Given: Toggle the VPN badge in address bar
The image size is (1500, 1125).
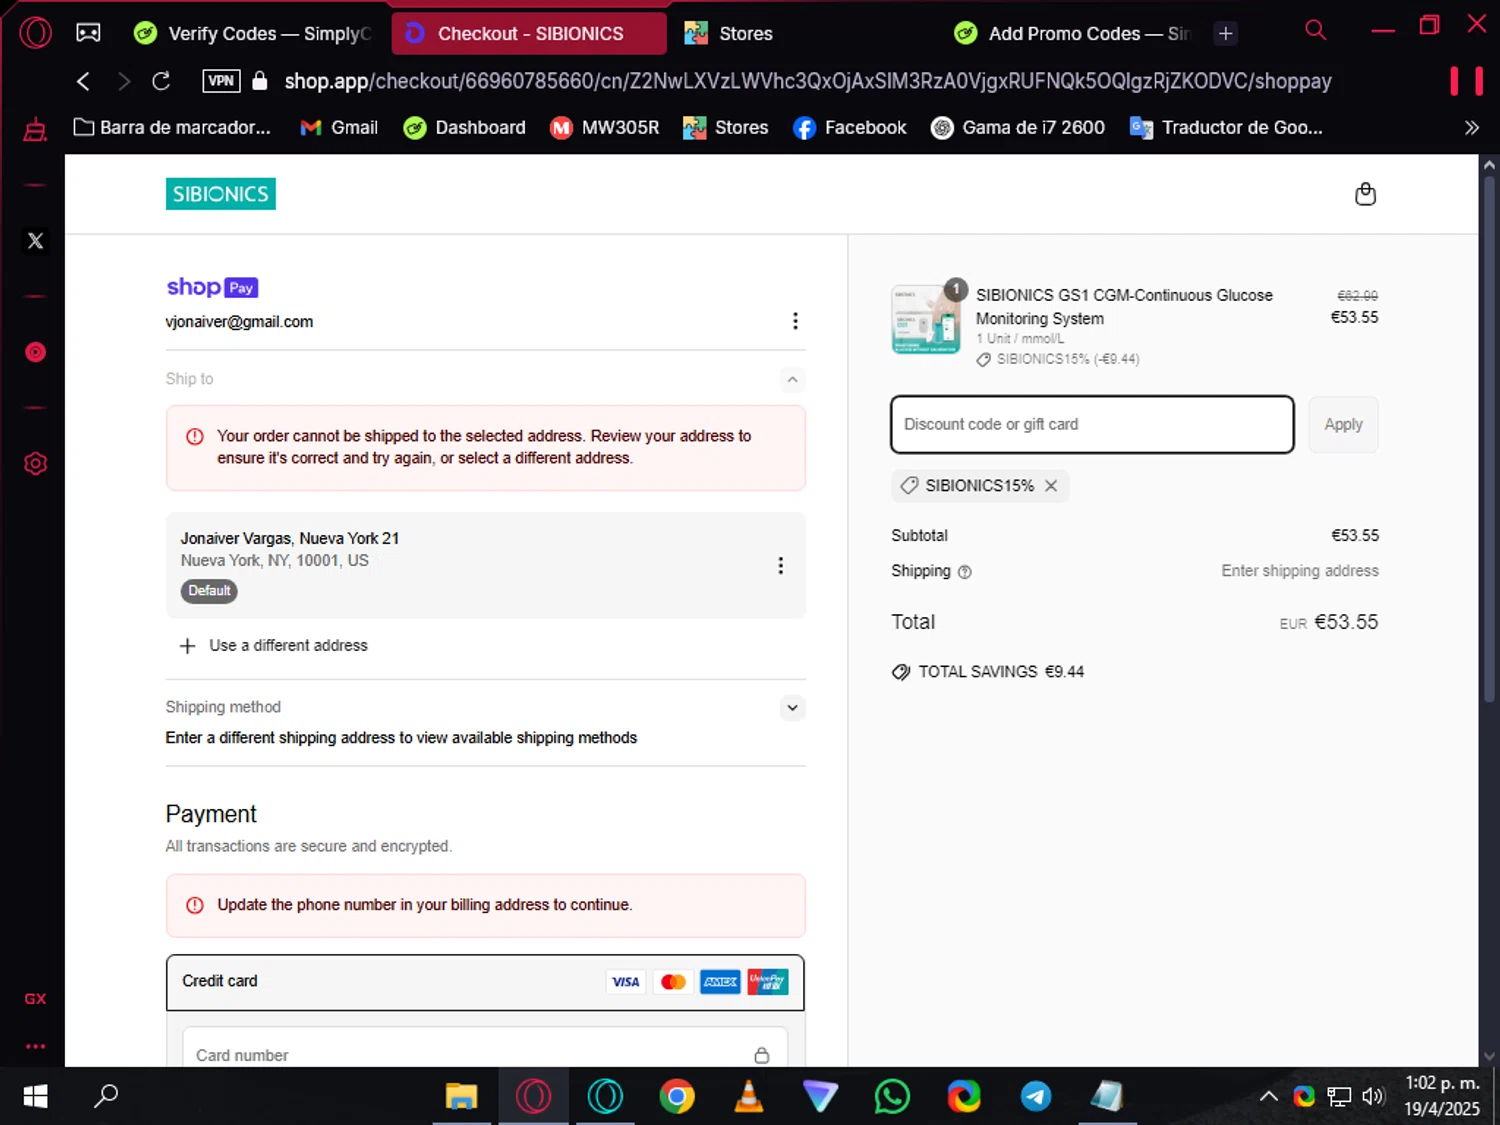Looking at the screenshot, I should 221,81.
